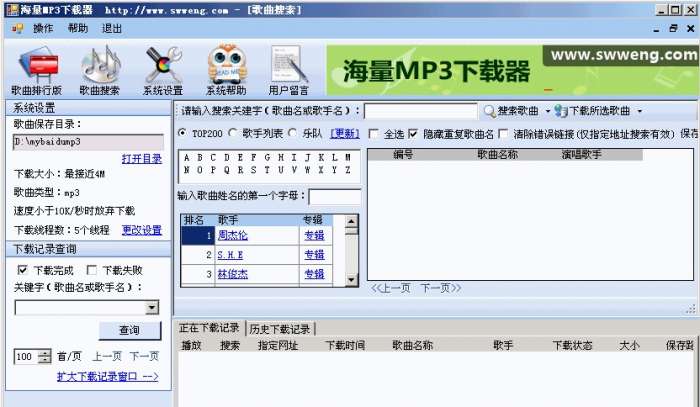The height and width of the screenshot is (407, 700).
Task: Open singer link S.H.E
Action: 230,255
